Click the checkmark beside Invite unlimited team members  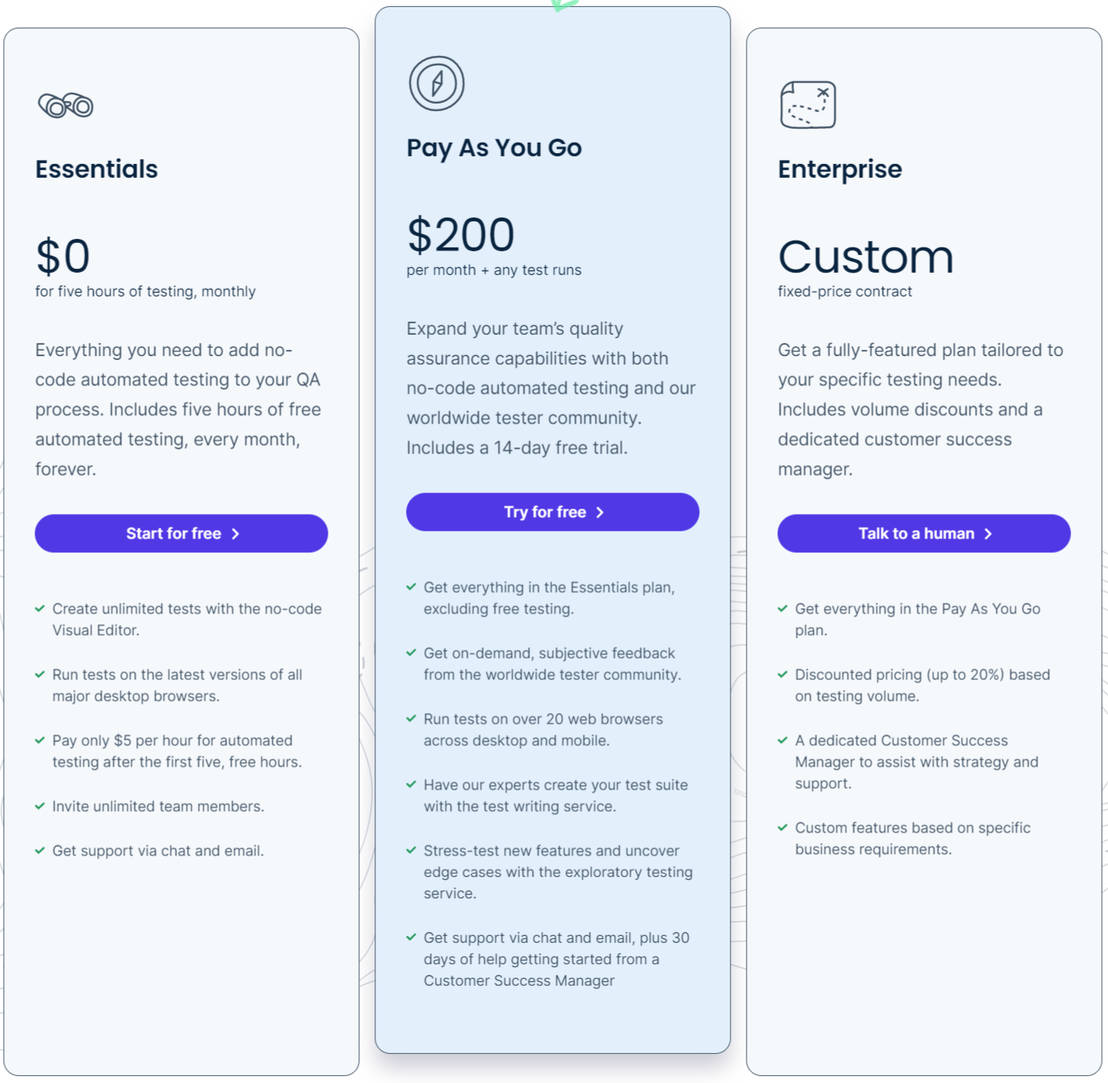(x=40, y=806)
